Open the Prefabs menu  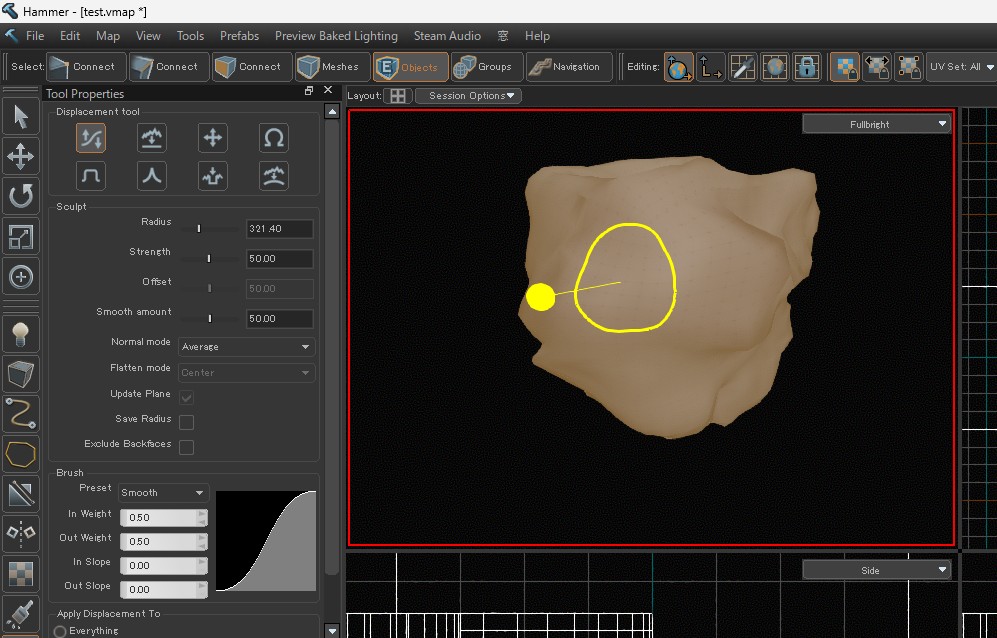[x=239, y=36]
